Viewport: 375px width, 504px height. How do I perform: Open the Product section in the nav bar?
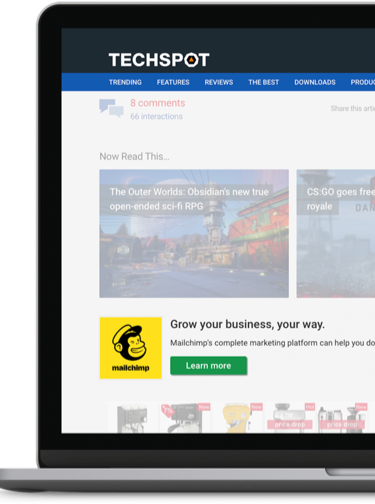[x=362, y=82]
